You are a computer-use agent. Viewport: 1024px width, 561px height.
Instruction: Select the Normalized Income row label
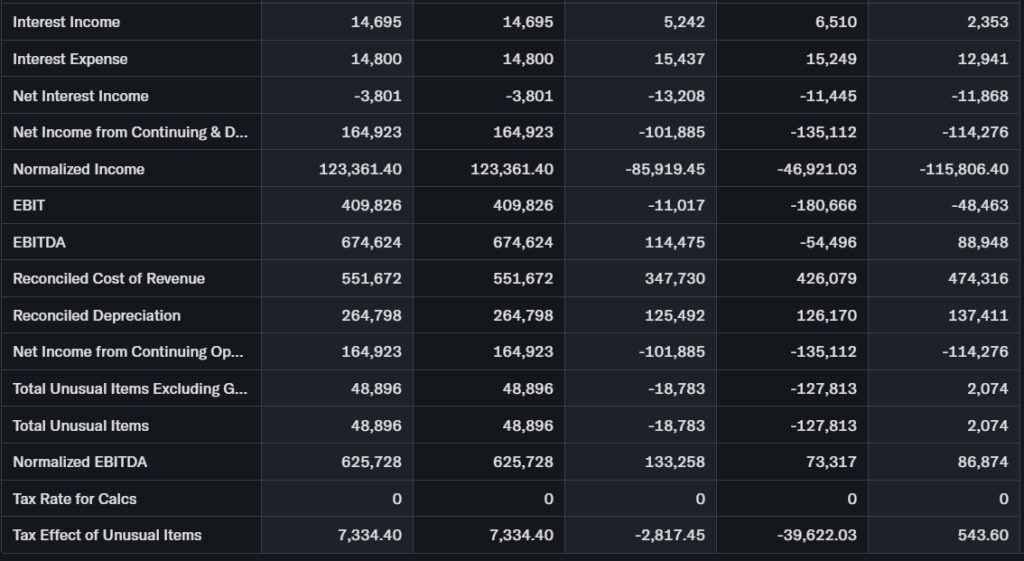click(x=78, y=169)
